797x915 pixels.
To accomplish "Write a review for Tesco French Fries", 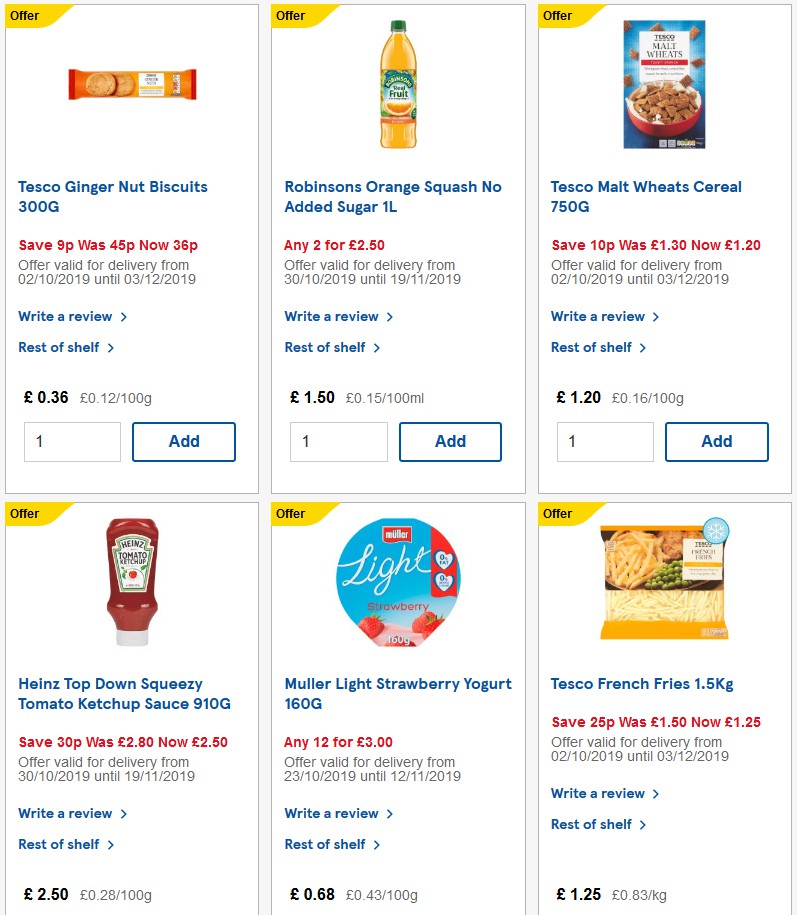I will pos(597,793).
